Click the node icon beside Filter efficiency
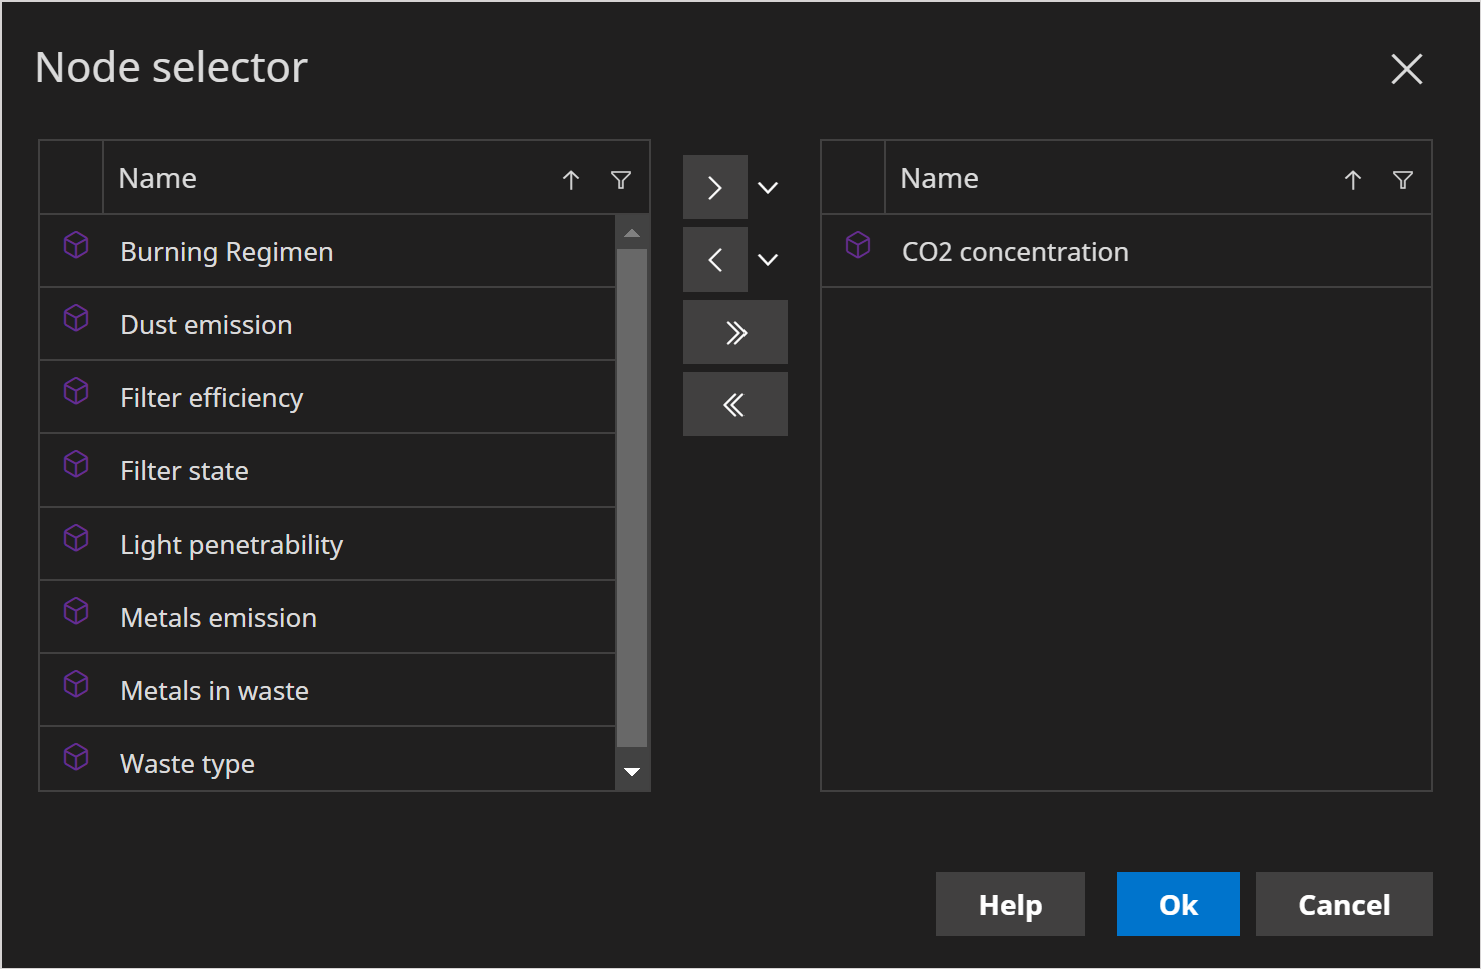The width and height of the screenshot is (1482, 970). pos(77,391)
